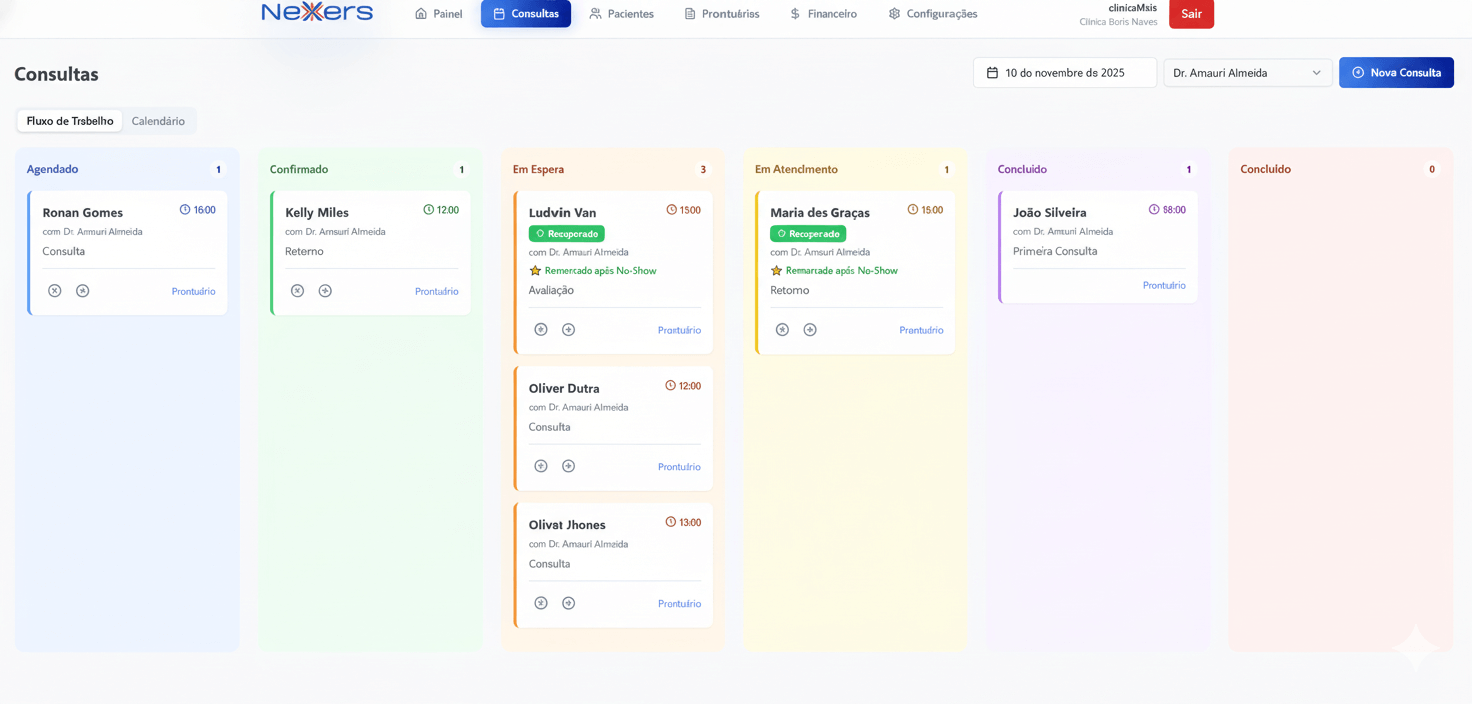Click the cancel icon on Ronan Gomes card
The height and width of the screenshot is (704, 1472).
click(x=55, y=290)
